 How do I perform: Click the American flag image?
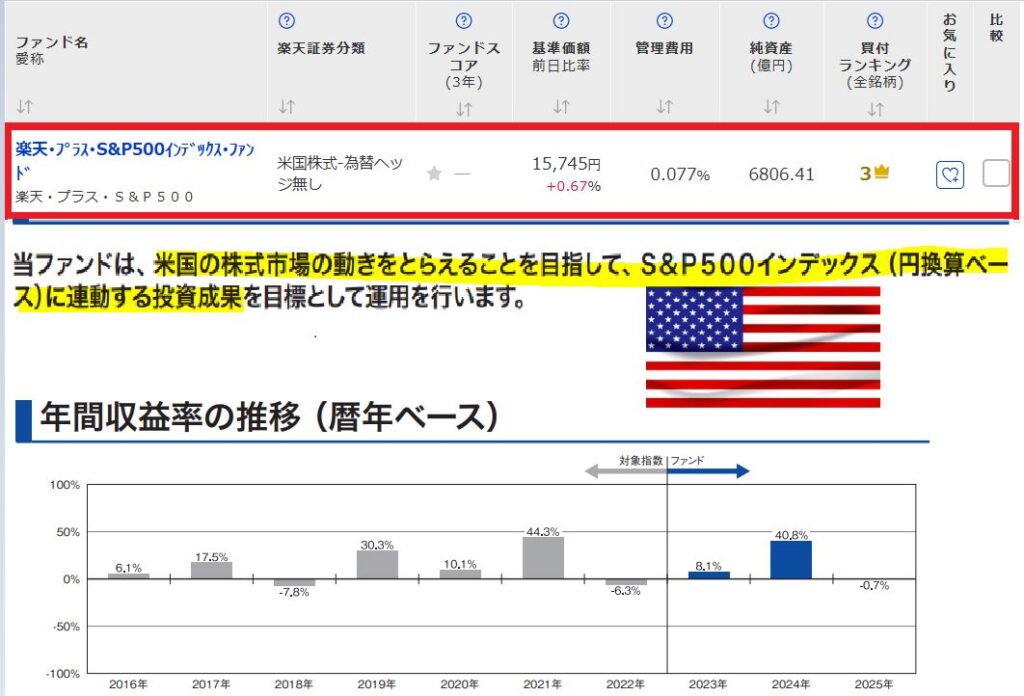click(762, 346)
